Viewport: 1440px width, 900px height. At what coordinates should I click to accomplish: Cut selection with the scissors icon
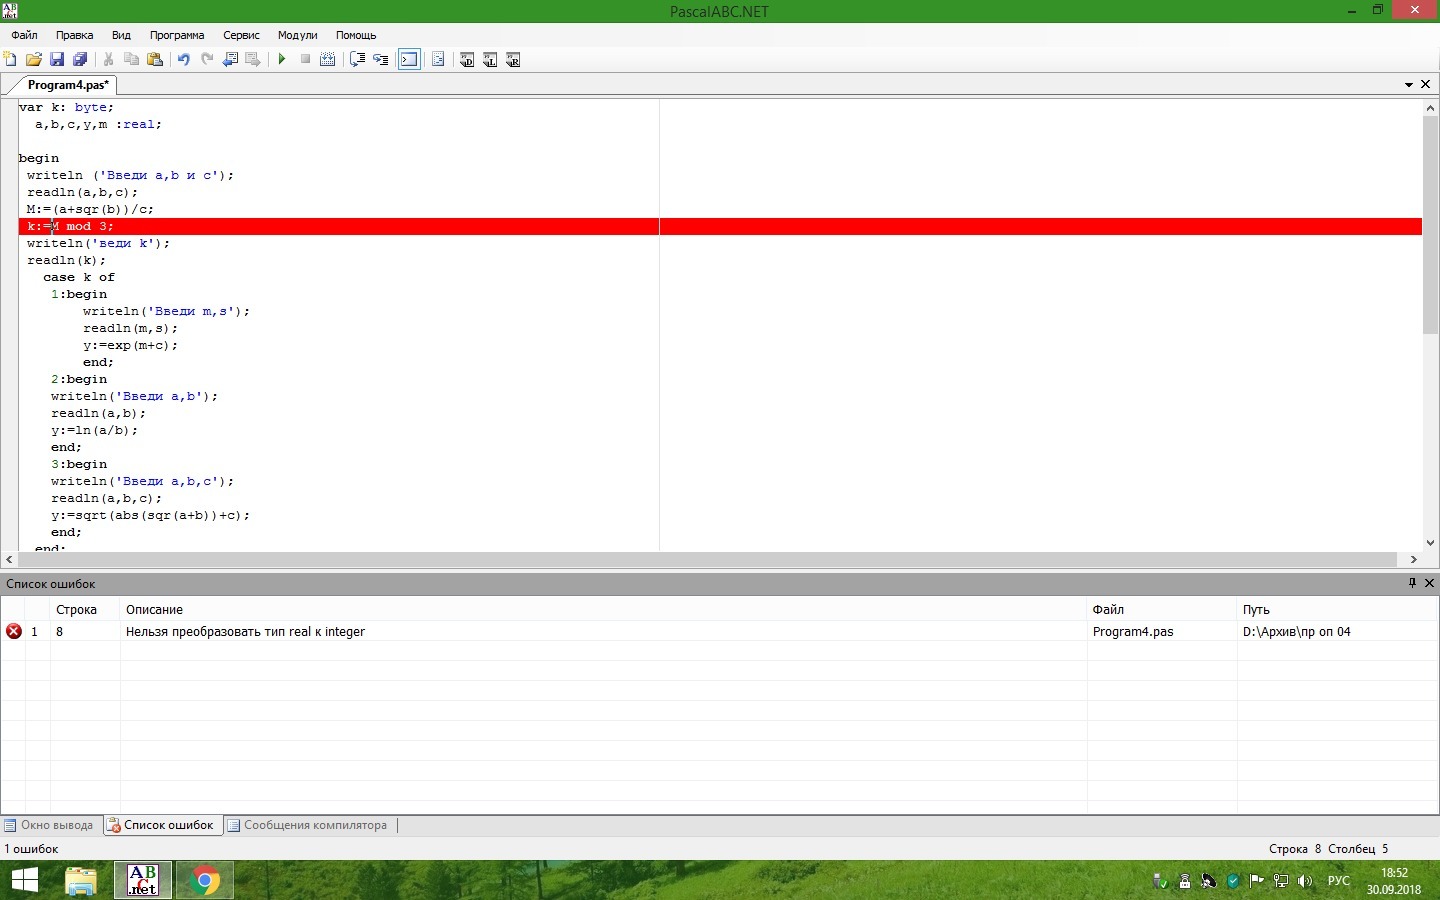coord(108,60)
